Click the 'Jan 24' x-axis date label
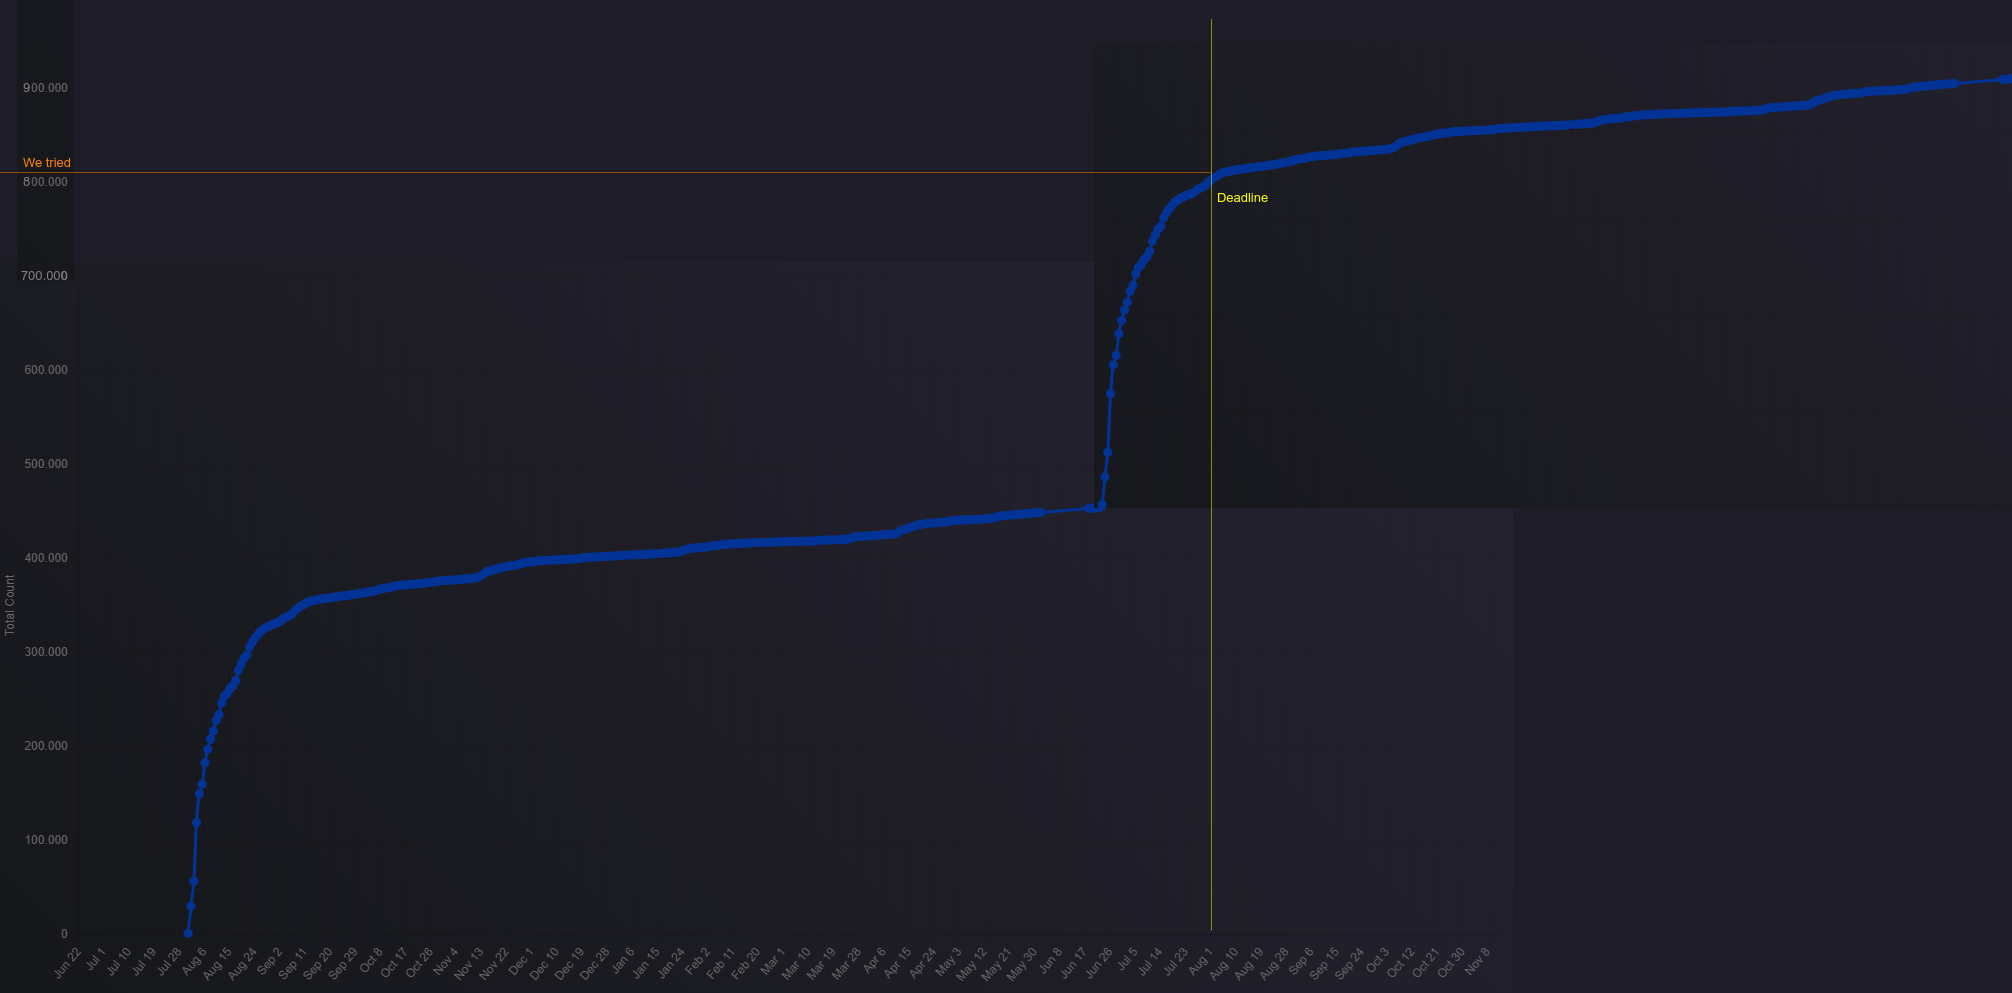2012x993 pixels. click(671, 962)
